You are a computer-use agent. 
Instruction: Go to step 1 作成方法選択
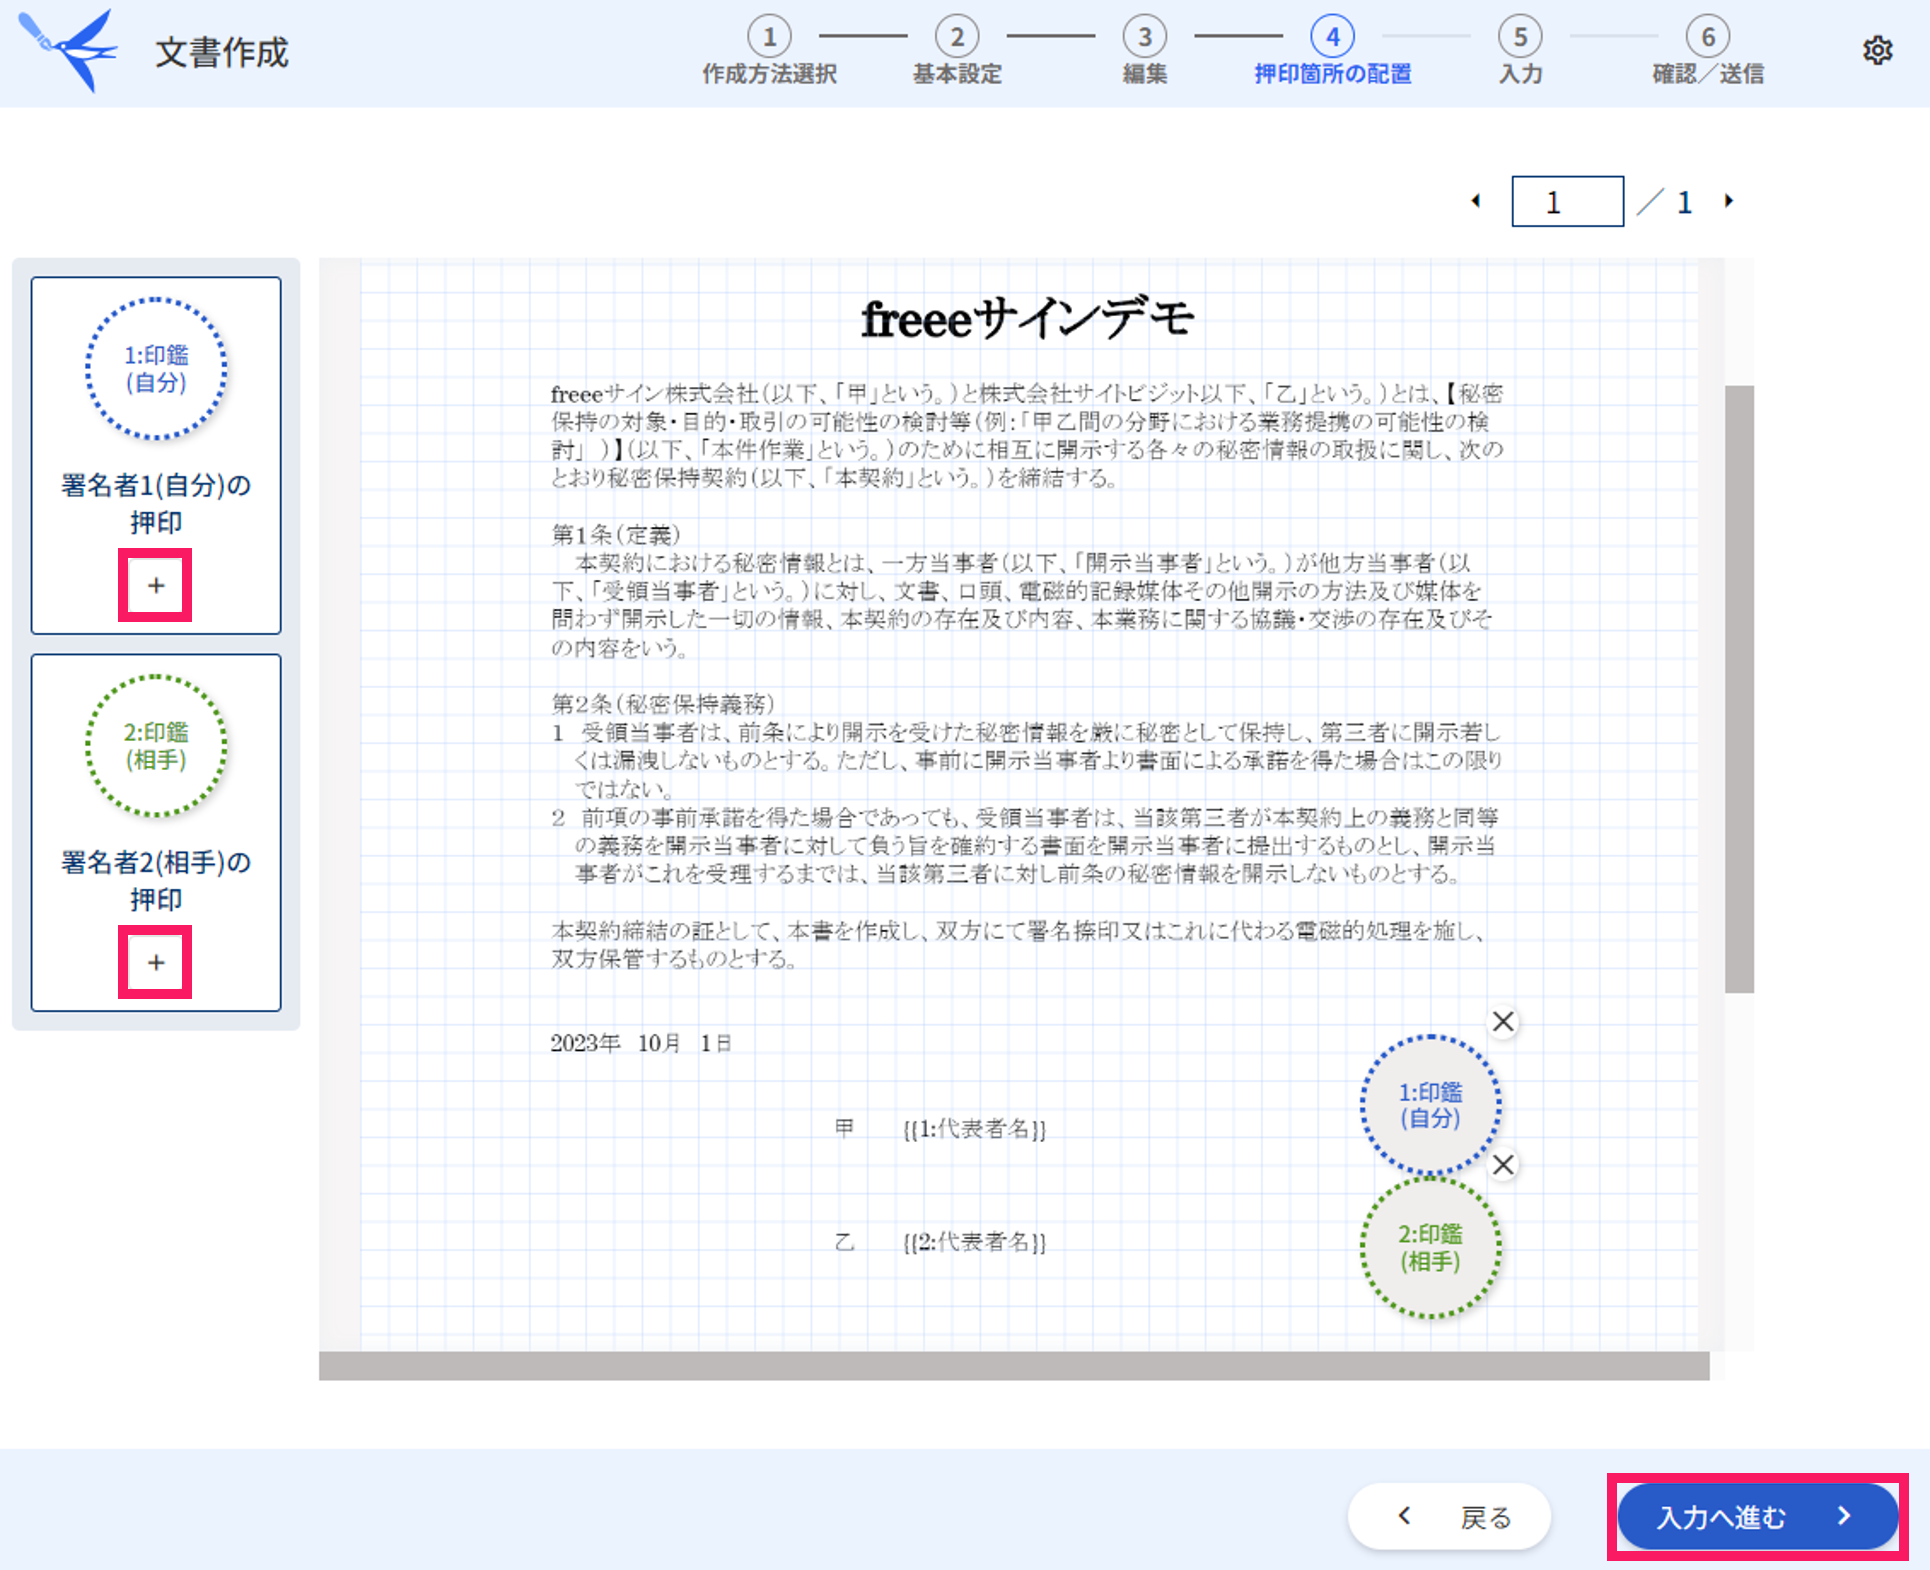769,52
